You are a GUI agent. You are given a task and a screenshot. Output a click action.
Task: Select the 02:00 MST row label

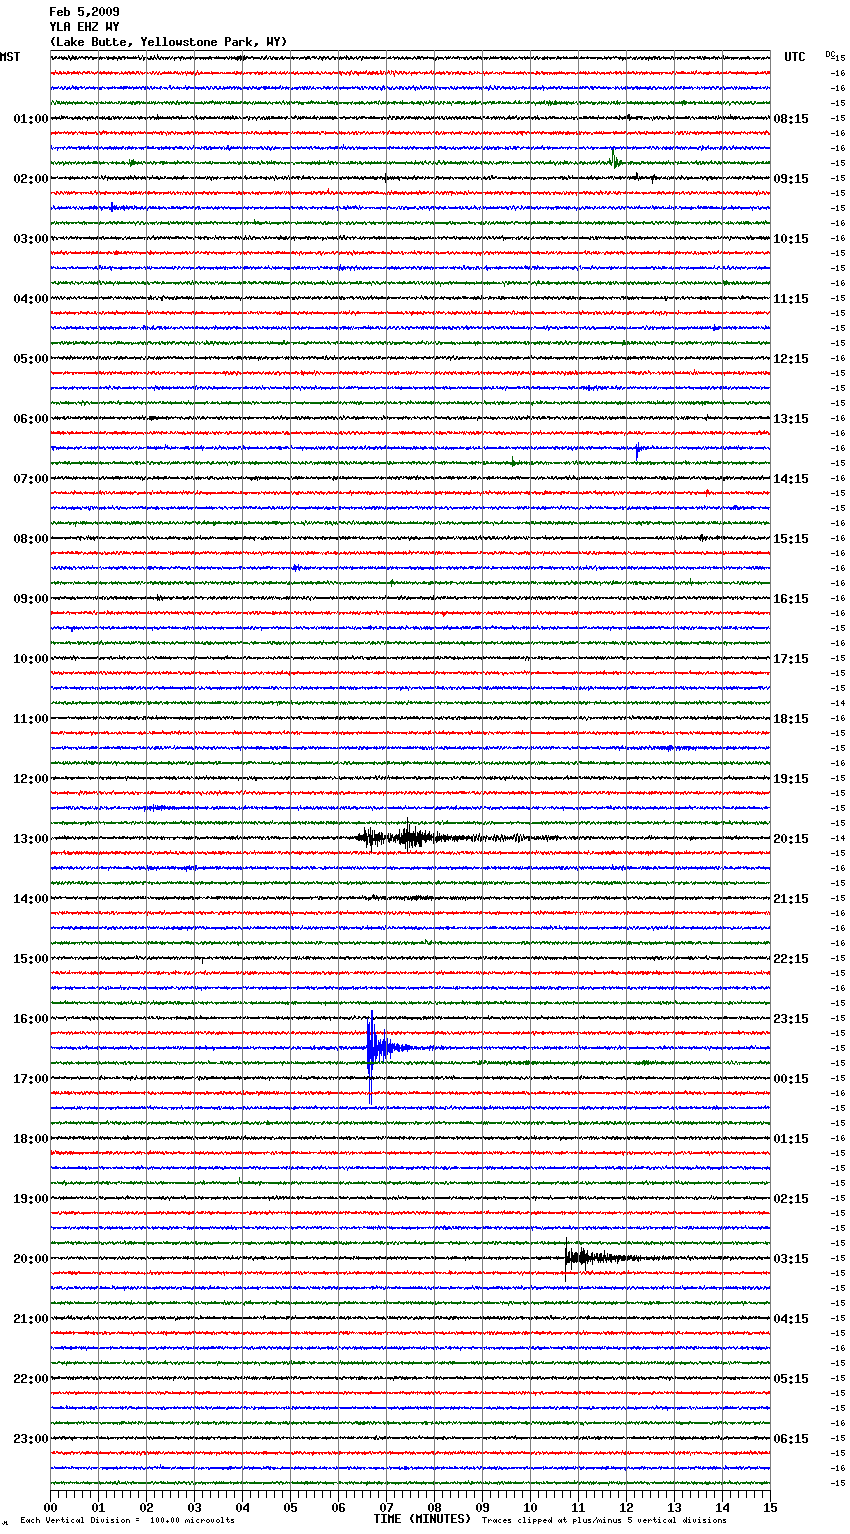click(30, 179)
